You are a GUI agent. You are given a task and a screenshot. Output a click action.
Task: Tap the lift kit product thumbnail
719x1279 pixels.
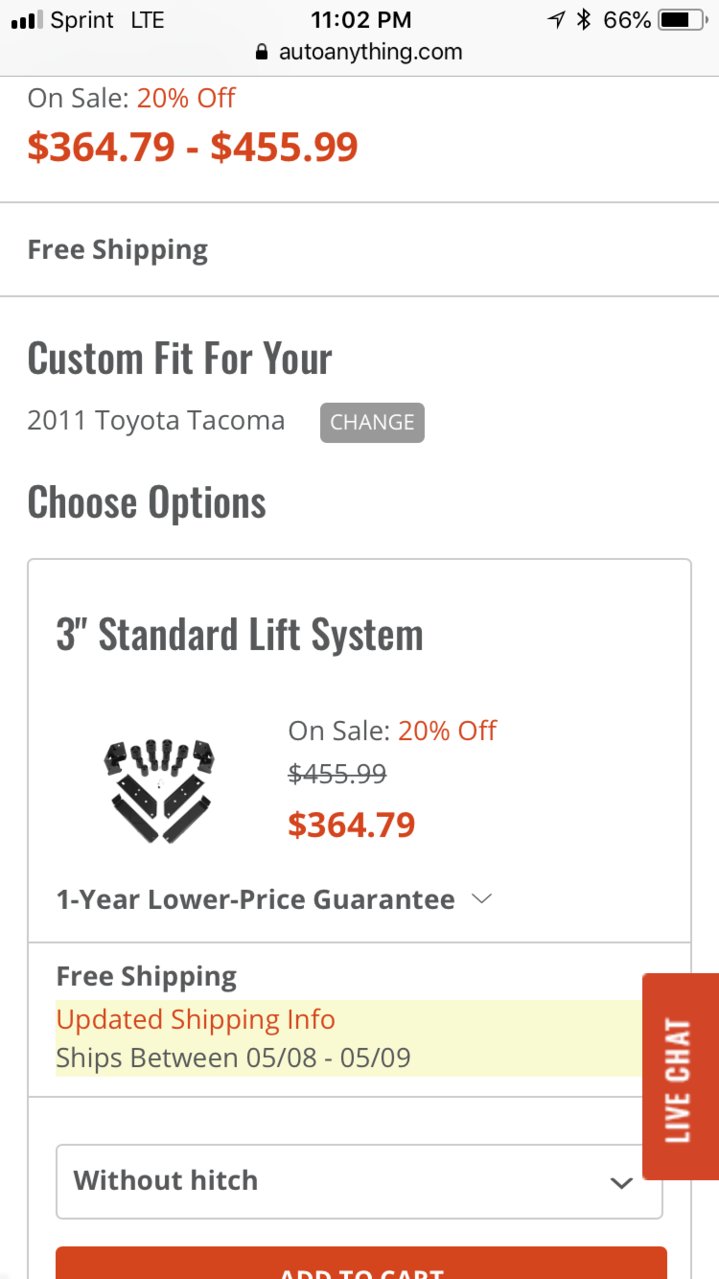click(x=160, y=790)
